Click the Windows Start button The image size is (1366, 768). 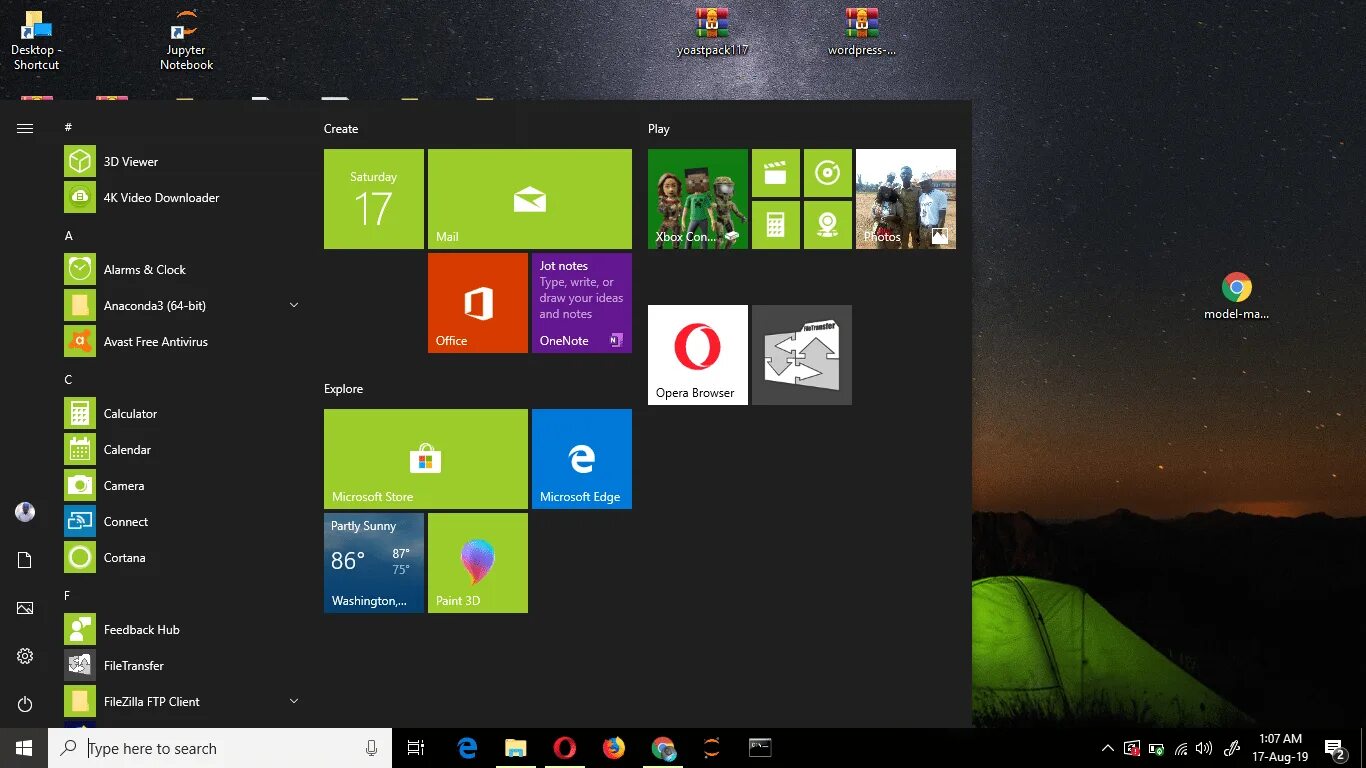(24, 748)
